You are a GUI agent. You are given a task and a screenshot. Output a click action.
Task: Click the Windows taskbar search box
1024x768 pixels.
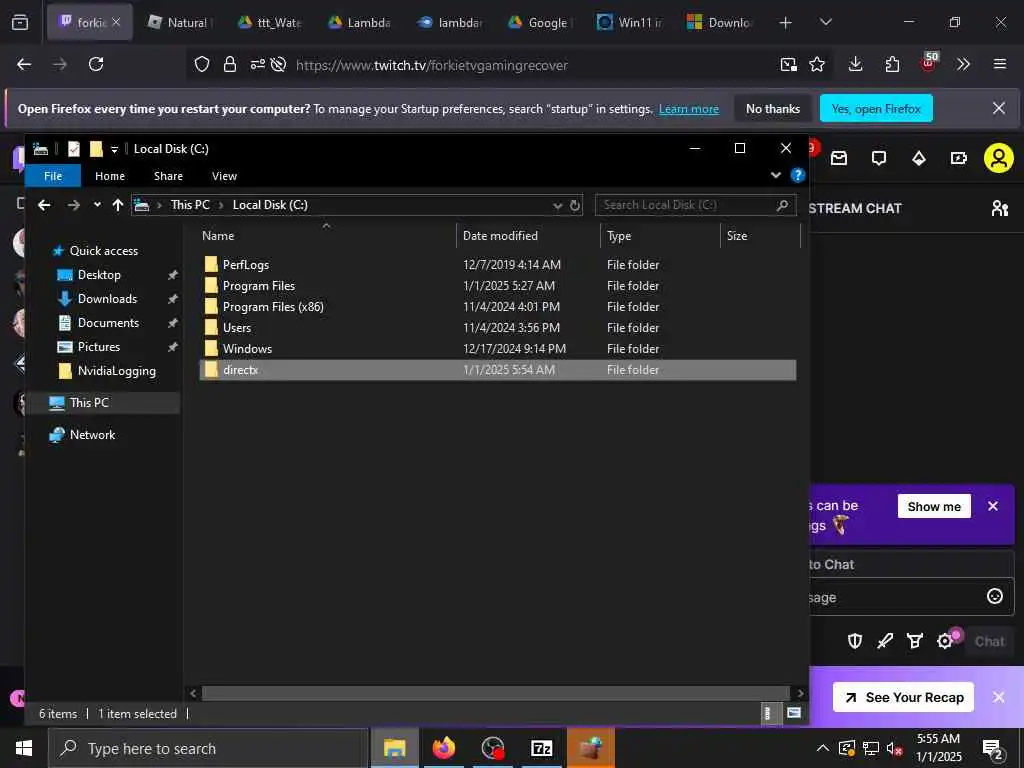pyautogui.click(x=208, y=748)
